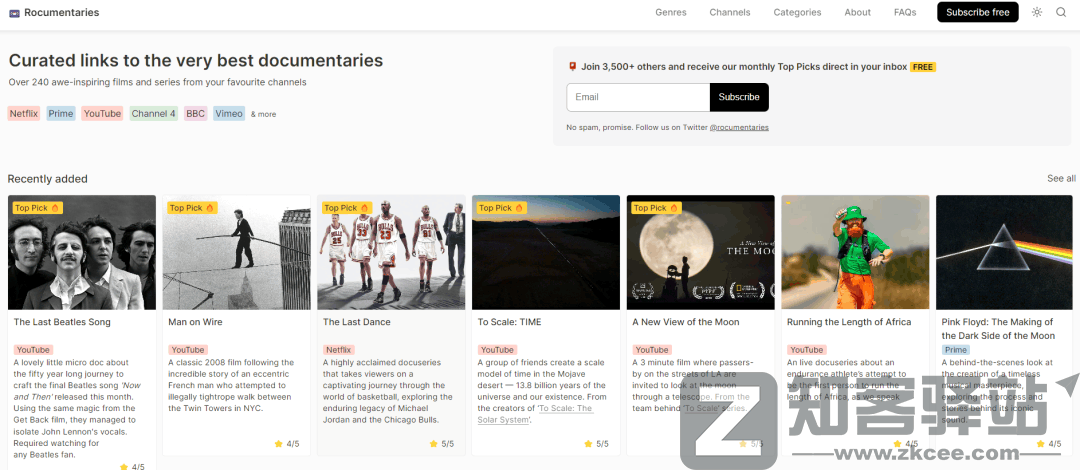Select the Netflix channel tag
The image size is (1080, 470).
tap(24, 114)
